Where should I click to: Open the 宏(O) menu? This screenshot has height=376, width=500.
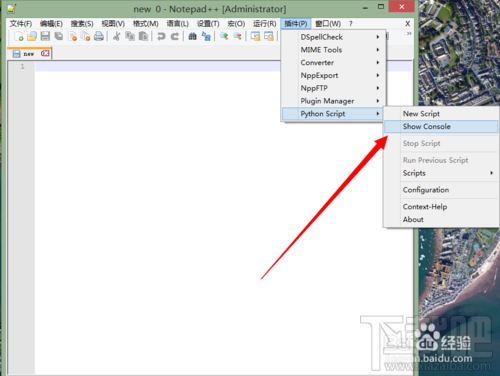tap(236, 24)
